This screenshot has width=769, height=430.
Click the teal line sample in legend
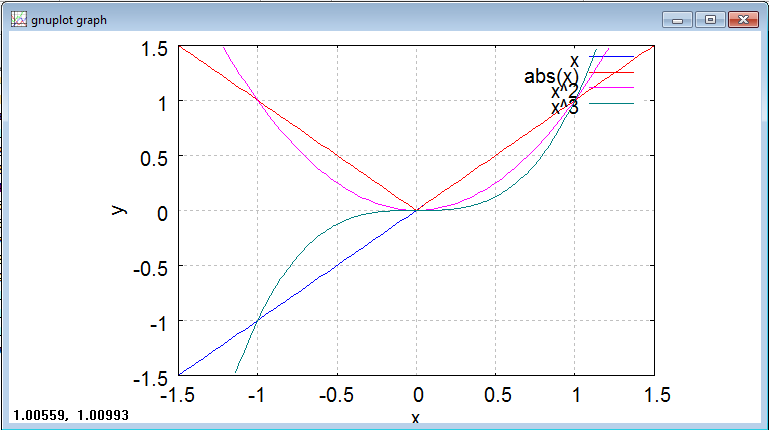pyautogui.click(x=611, y=103)
